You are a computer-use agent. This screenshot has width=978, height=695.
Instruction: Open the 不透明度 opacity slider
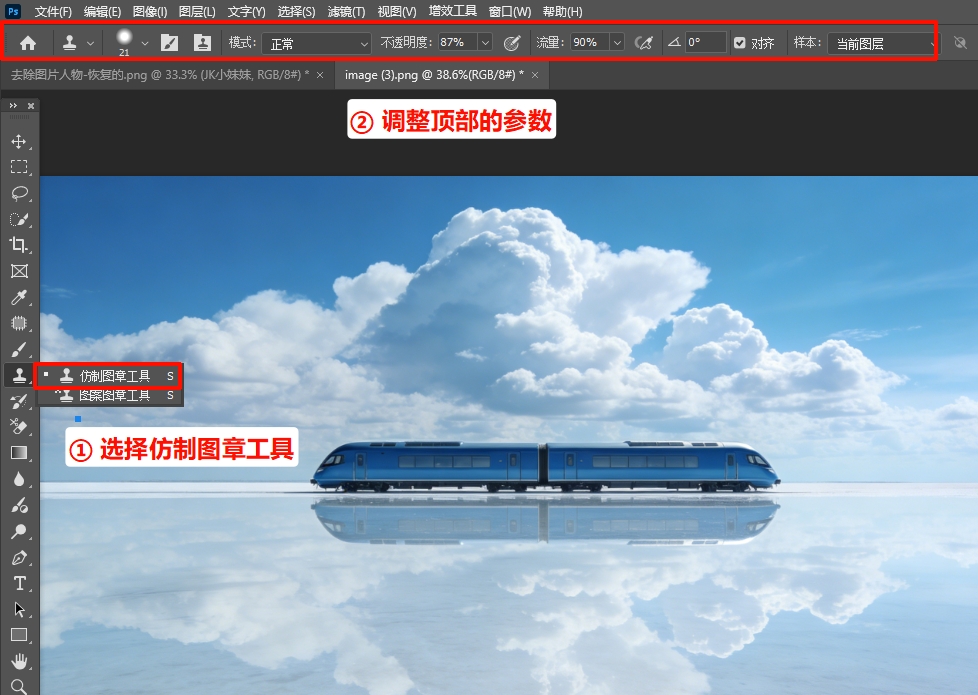[485, 42]
